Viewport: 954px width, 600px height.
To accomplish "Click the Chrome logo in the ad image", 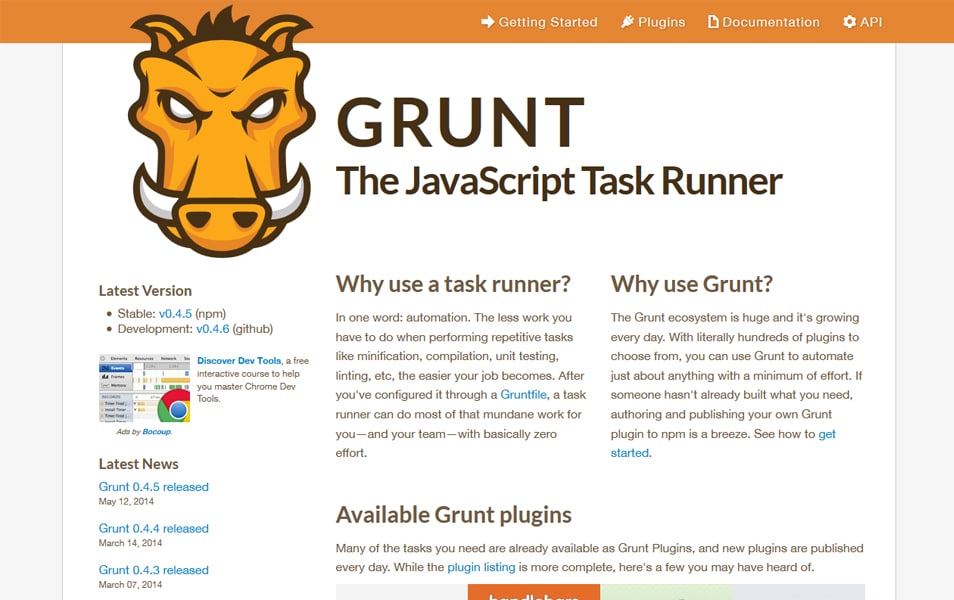I will pos(175,408).
